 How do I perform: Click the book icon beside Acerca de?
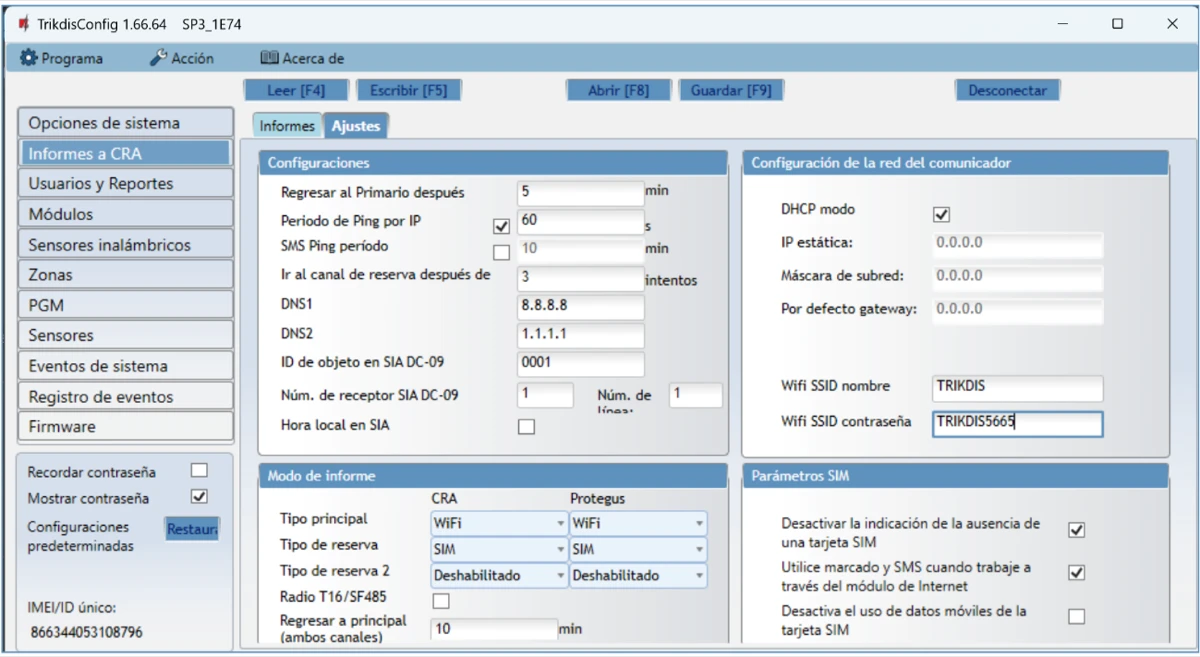[x=269, y=58]
